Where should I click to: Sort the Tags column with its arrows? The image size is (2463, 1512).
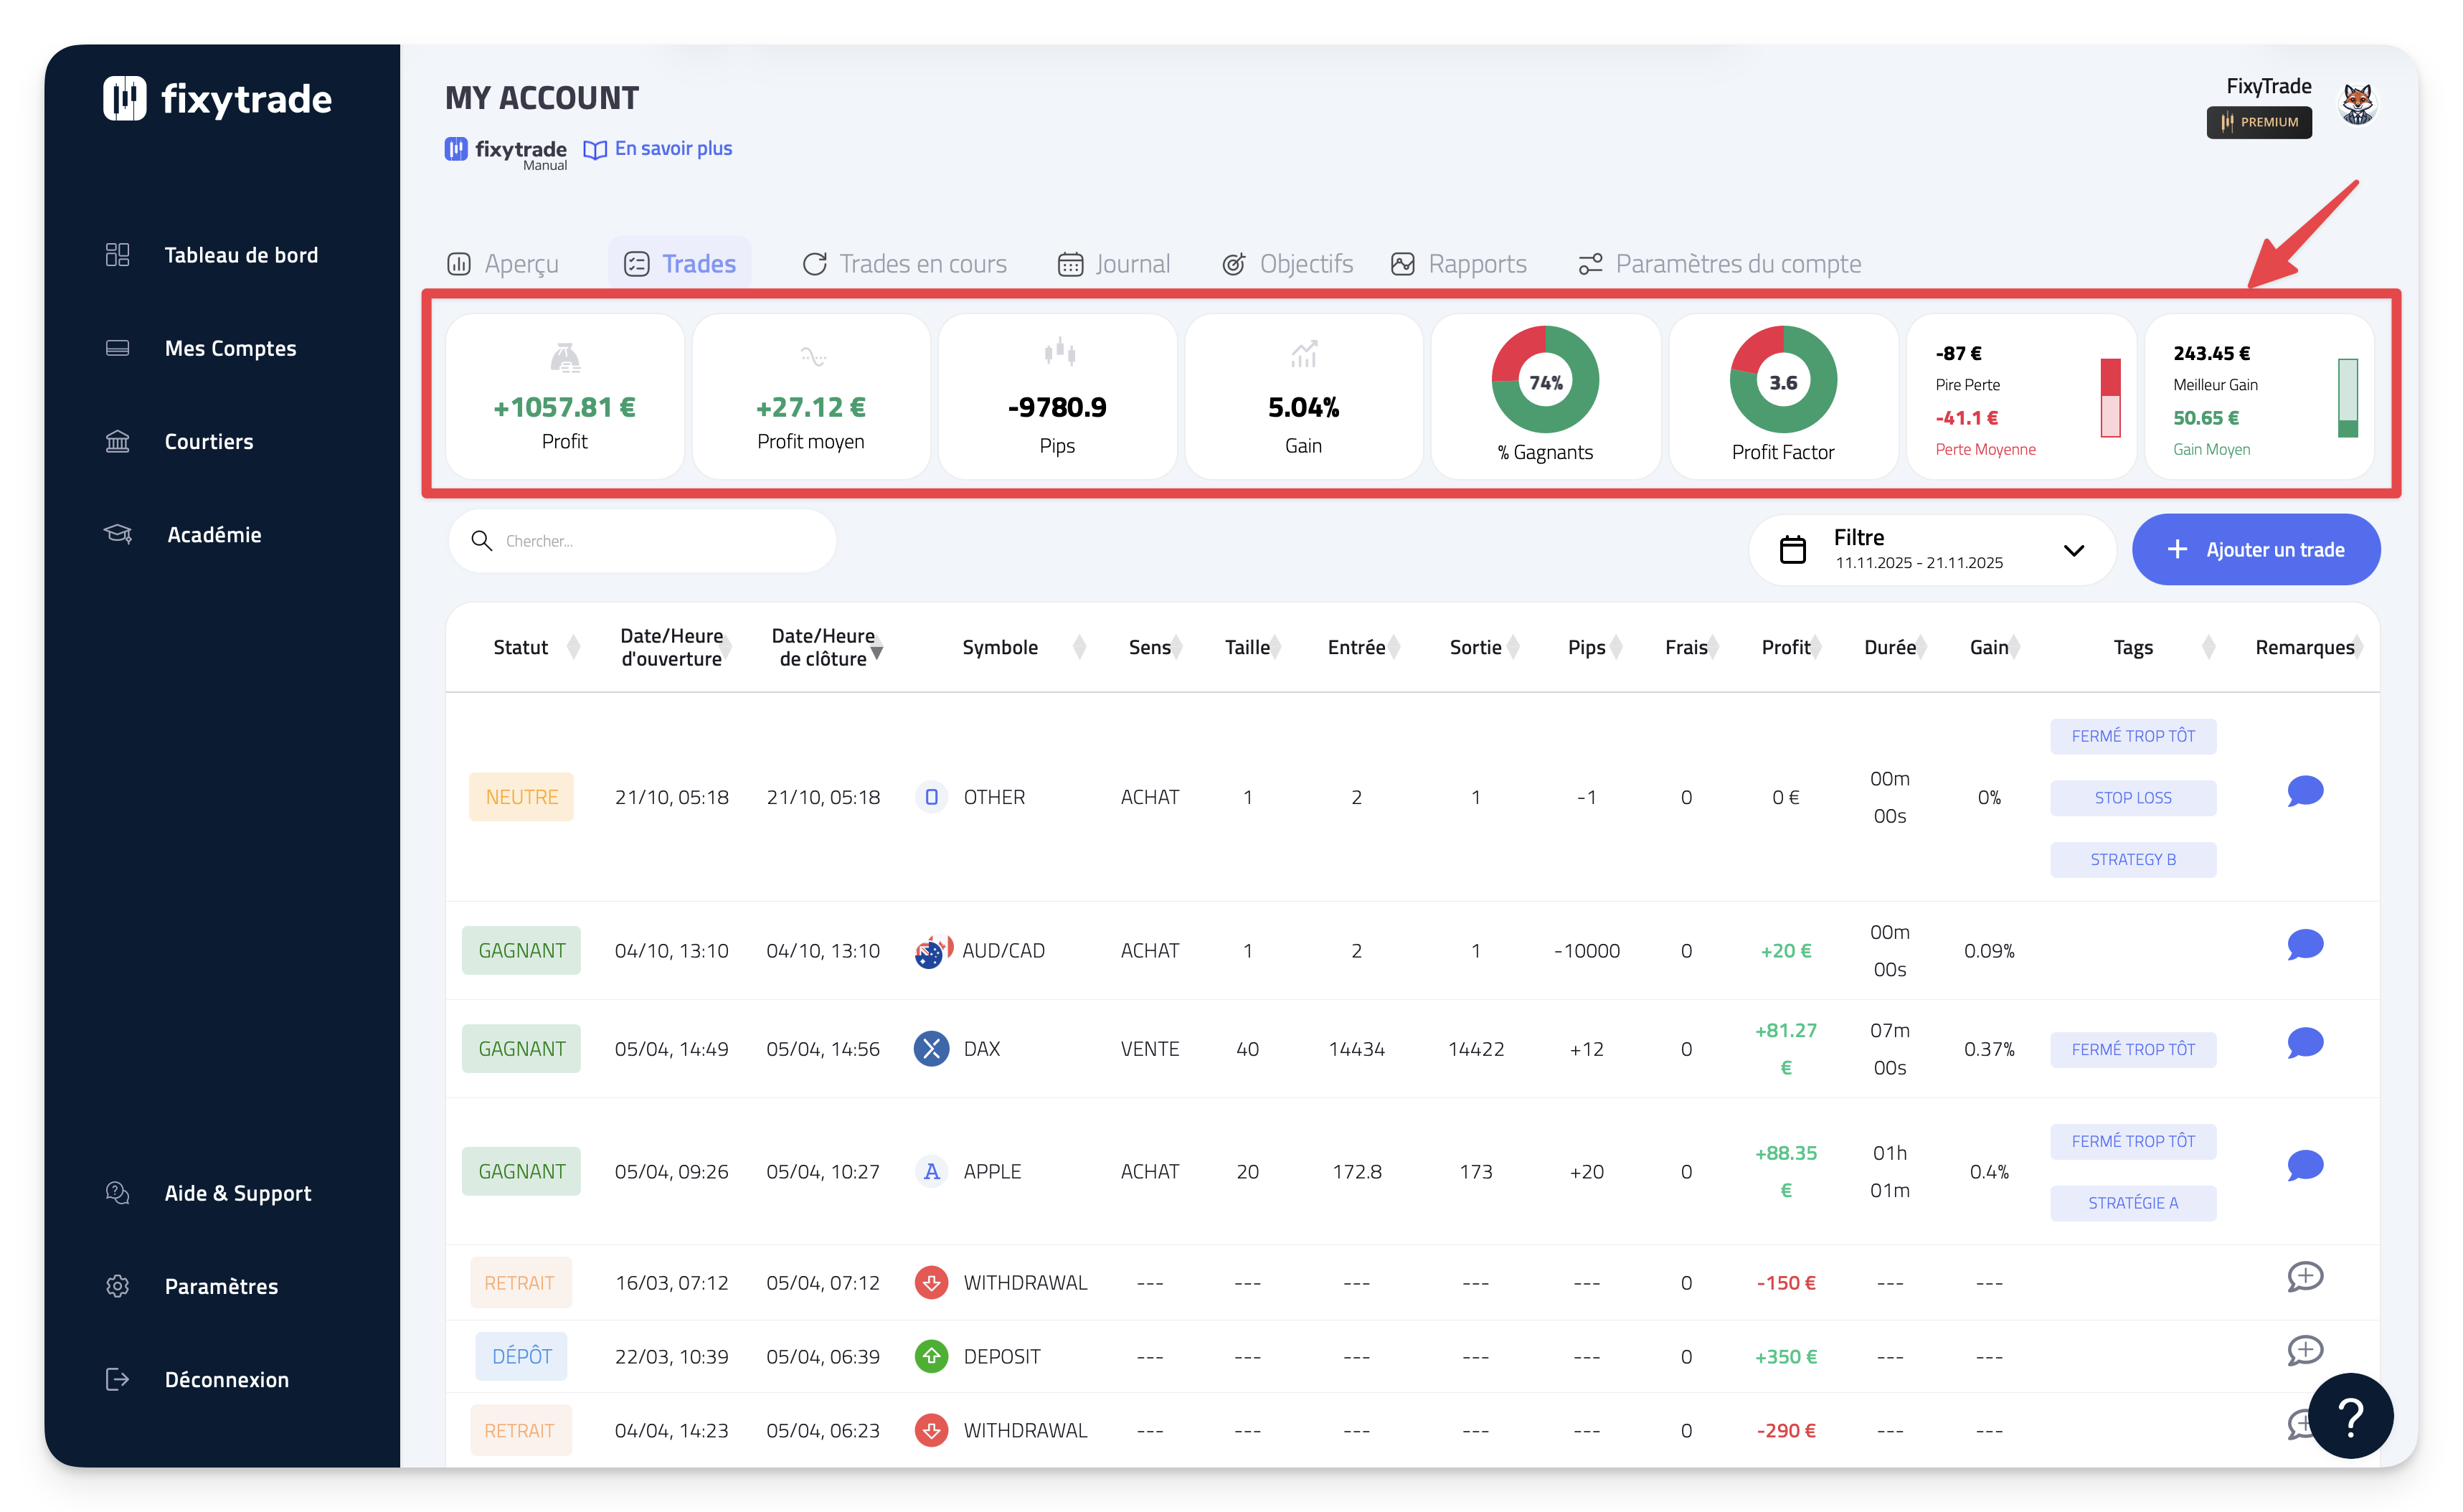tap(2208, 647)
